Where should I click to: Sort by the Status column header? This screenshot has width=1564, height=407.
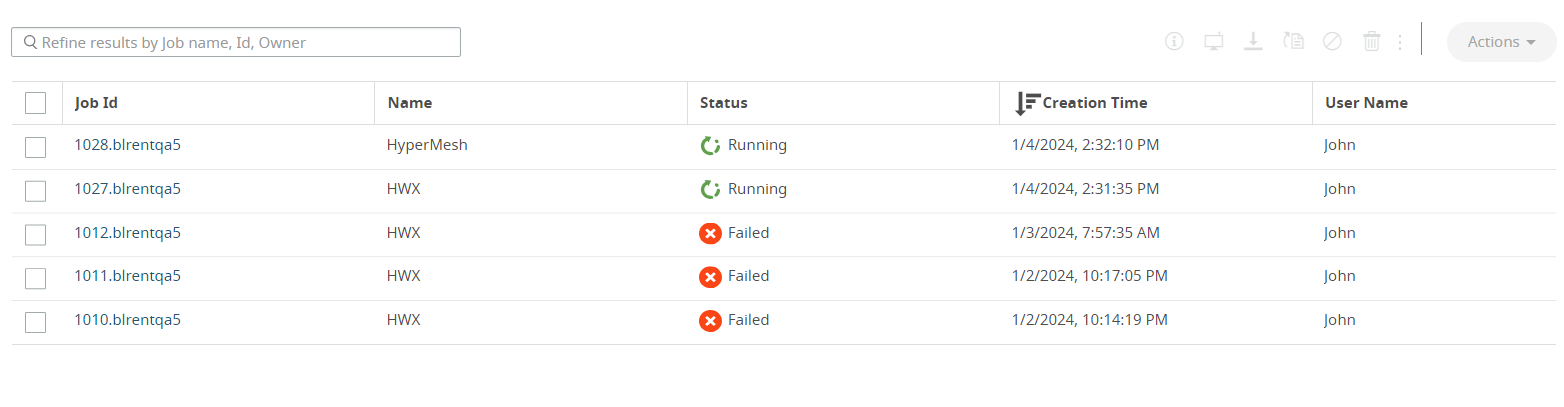723,103
